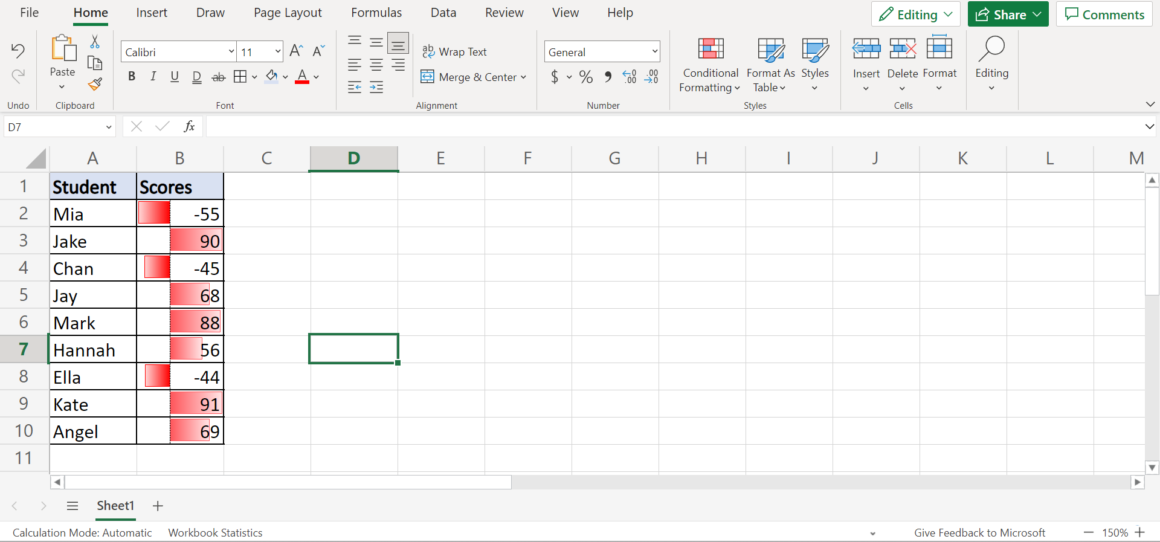This screenshot has width=1160, height=542.
Task: Toggle Bold formatting
Action: (x=131, y=77)
